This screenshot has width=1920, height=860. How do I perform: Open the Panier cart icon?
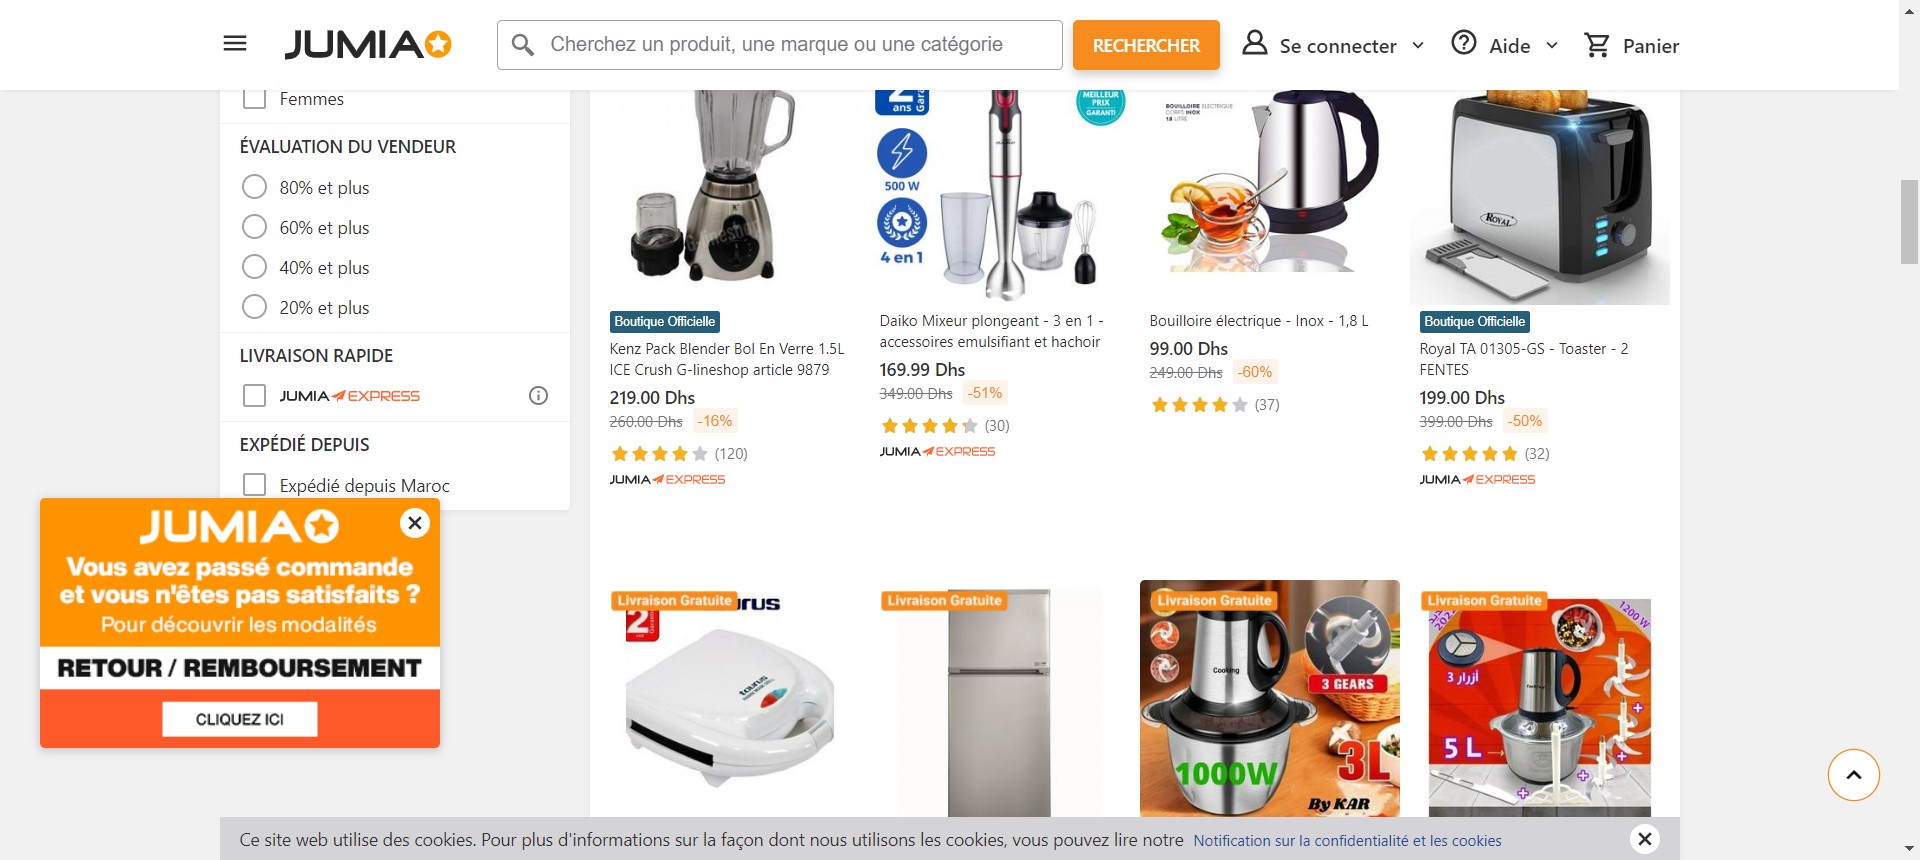click(1597, 45)
